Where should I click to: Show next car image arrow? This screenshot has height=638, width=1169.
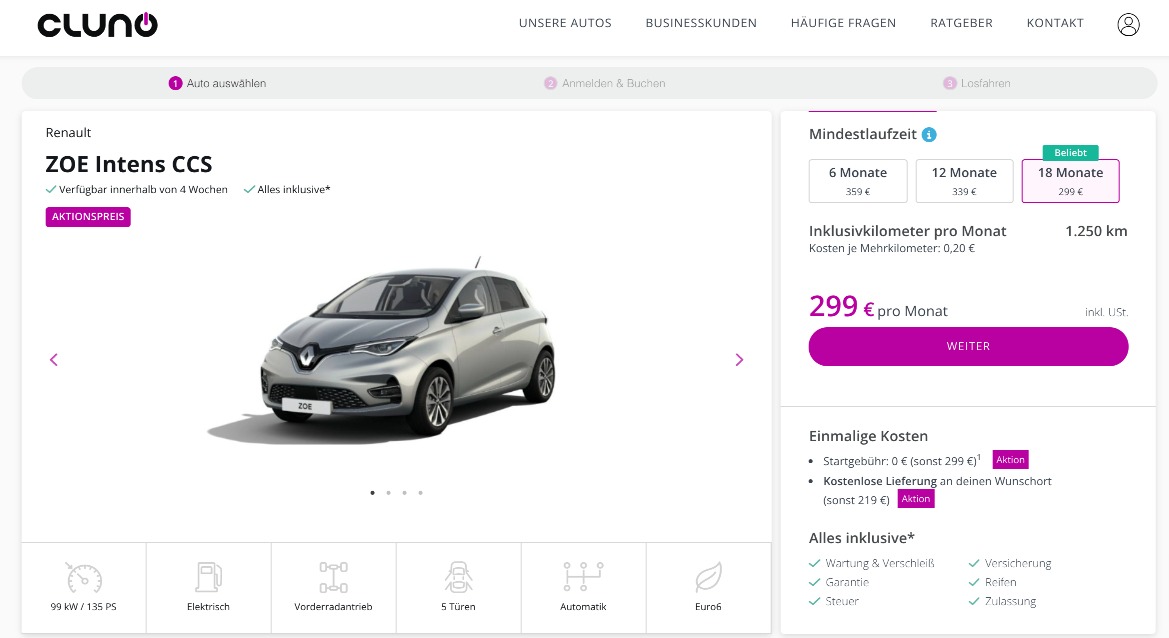739,360
